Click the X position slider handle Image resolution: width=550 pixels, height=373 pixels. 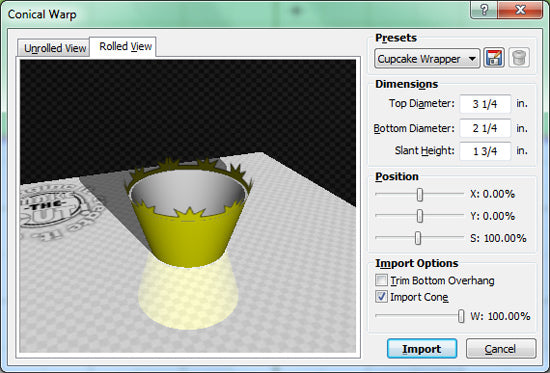[420, 194]
